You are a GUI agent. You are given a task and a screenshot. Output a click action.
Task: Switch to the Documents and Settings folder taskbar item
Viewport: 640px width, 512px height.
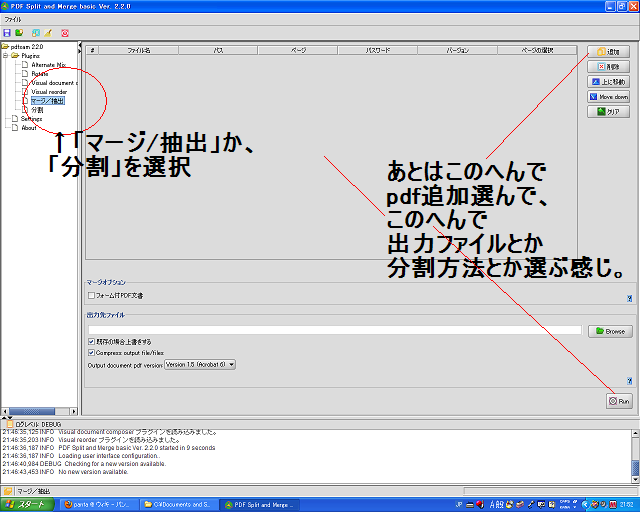pos(179,505)
